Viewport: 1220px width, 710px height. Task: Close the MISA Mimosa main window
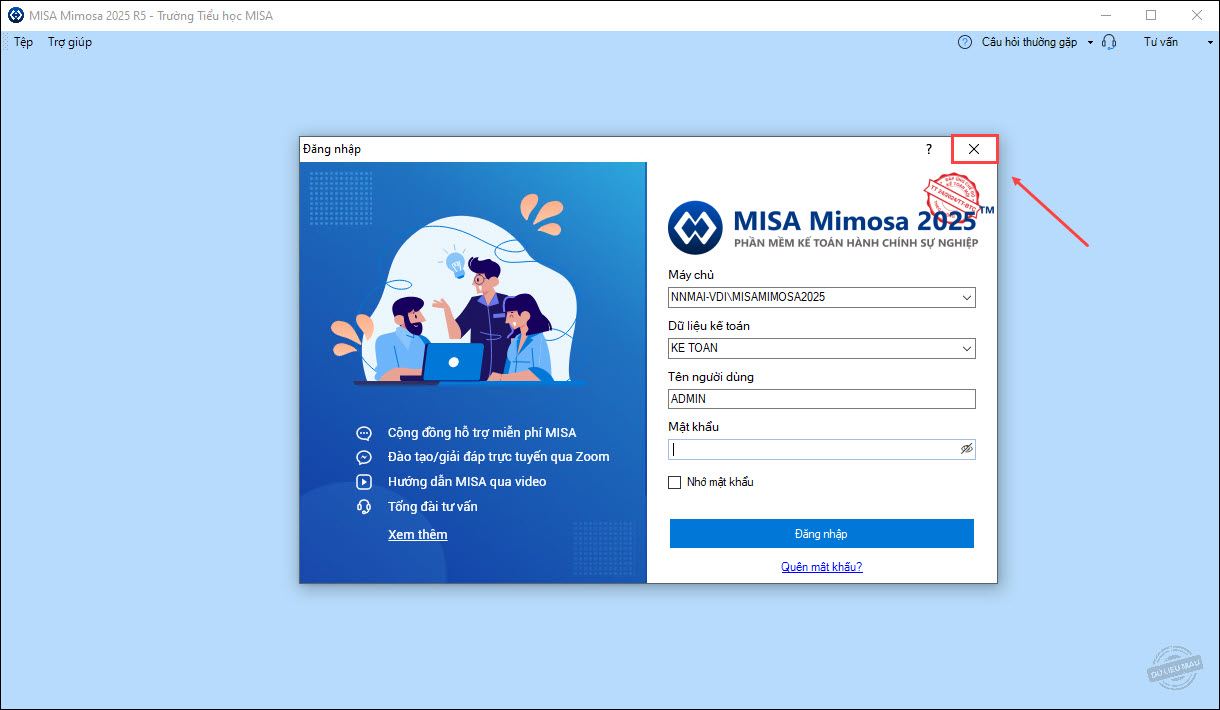coord(1197,15)
